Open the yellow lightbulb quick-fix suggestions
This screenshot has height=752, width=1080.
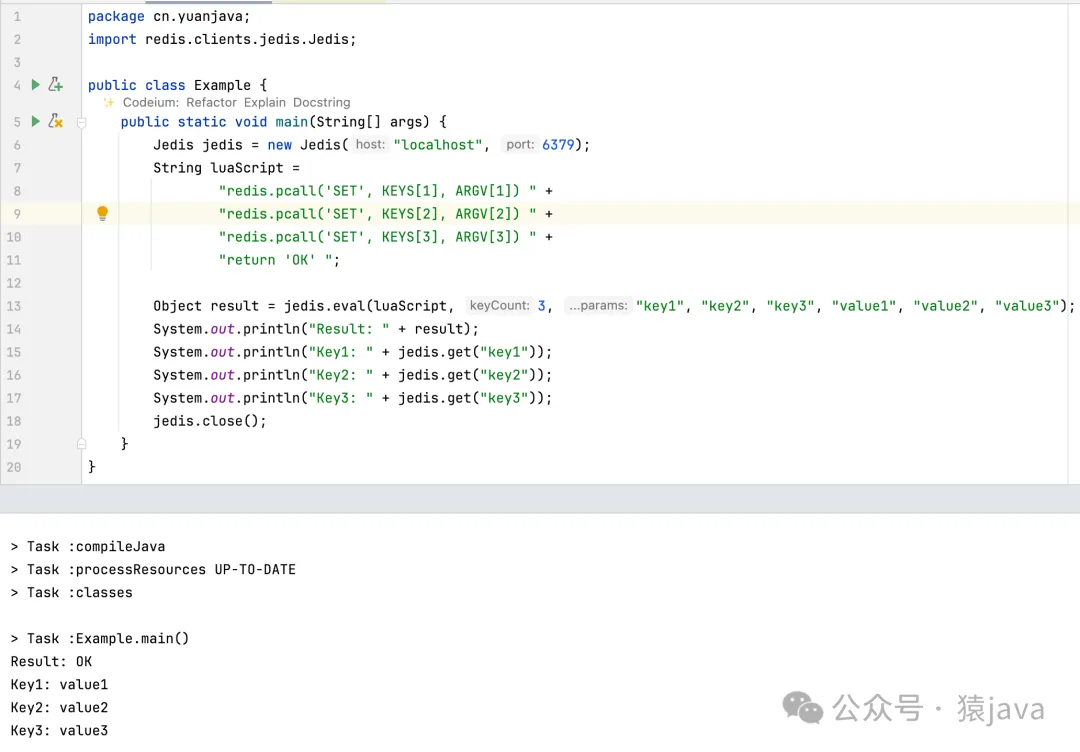point(102,213)
